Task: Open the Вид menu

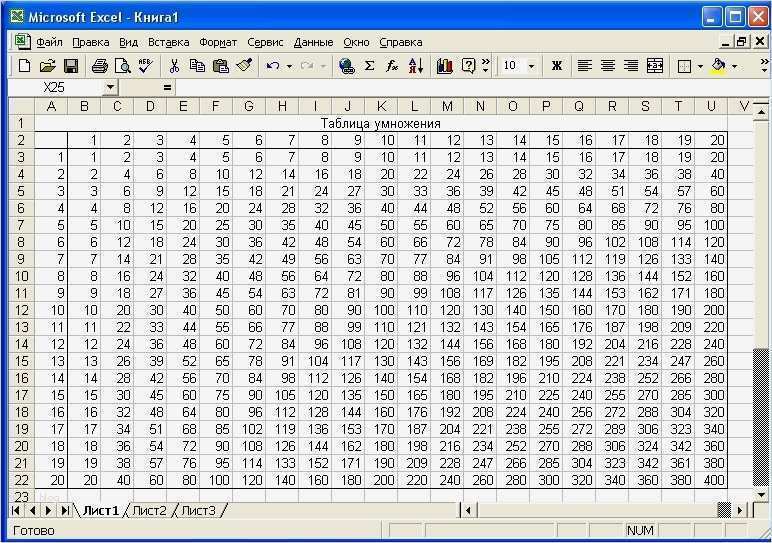Action: (129, 42)
